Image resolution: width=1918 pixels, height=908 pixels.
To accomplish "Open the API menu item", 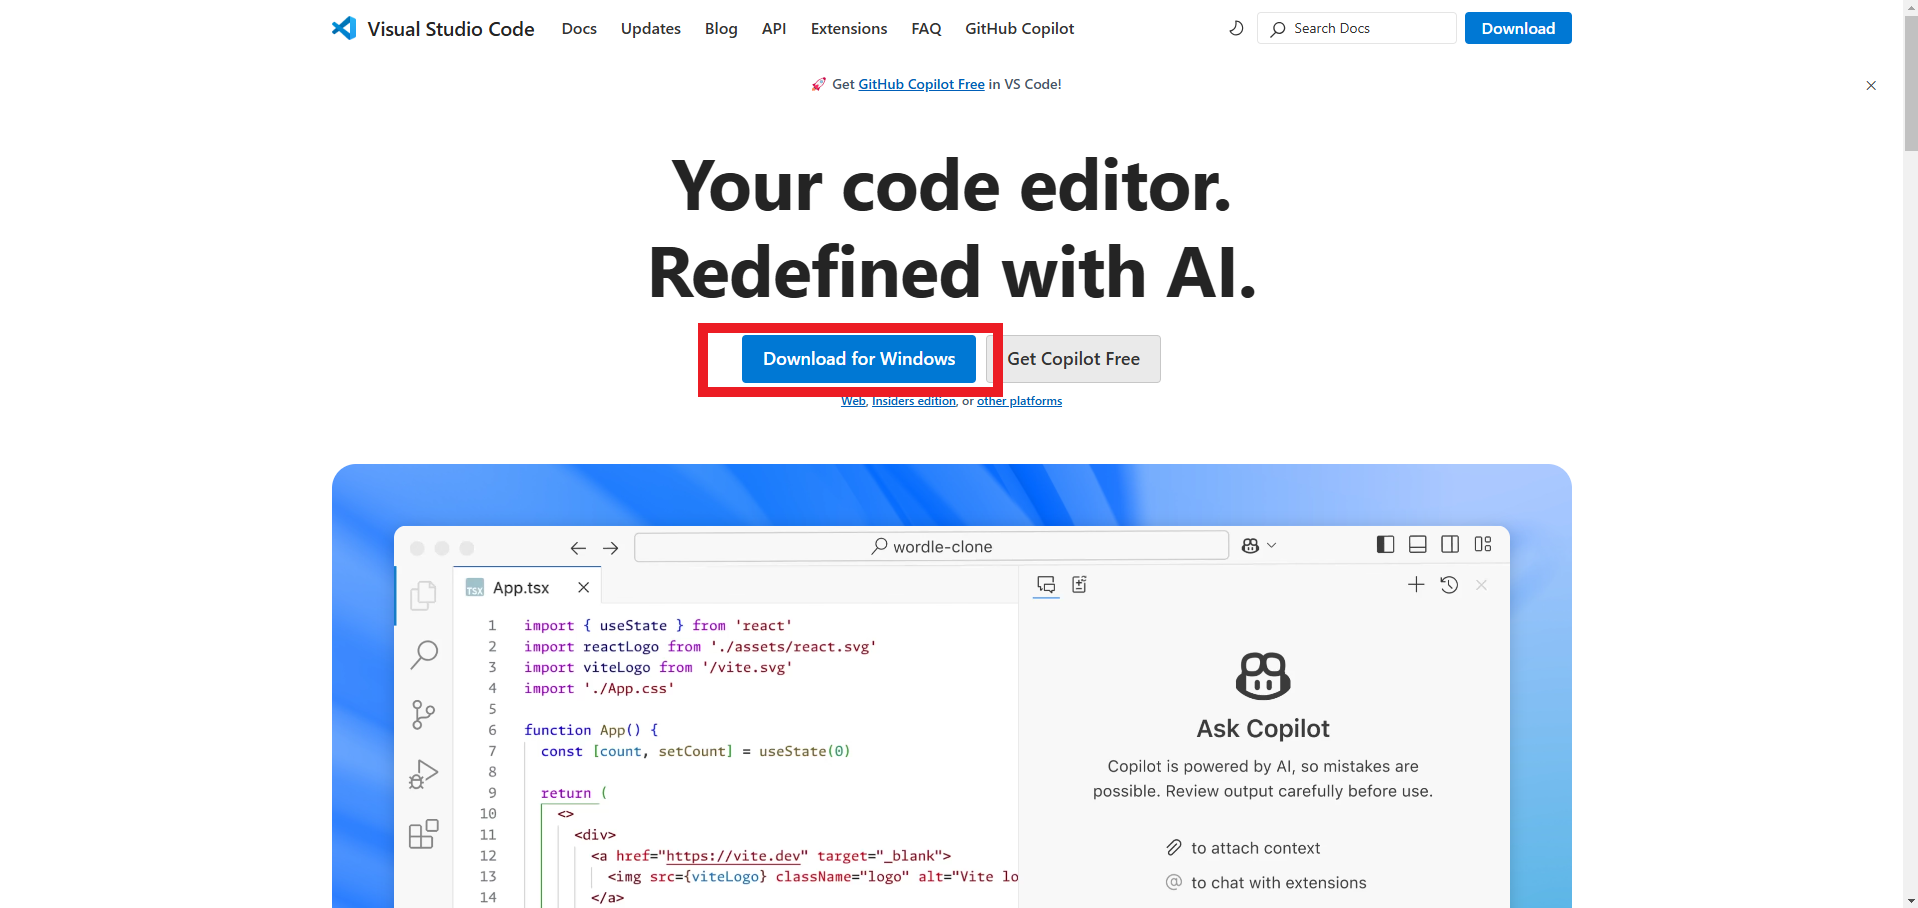I will (774, 29).
